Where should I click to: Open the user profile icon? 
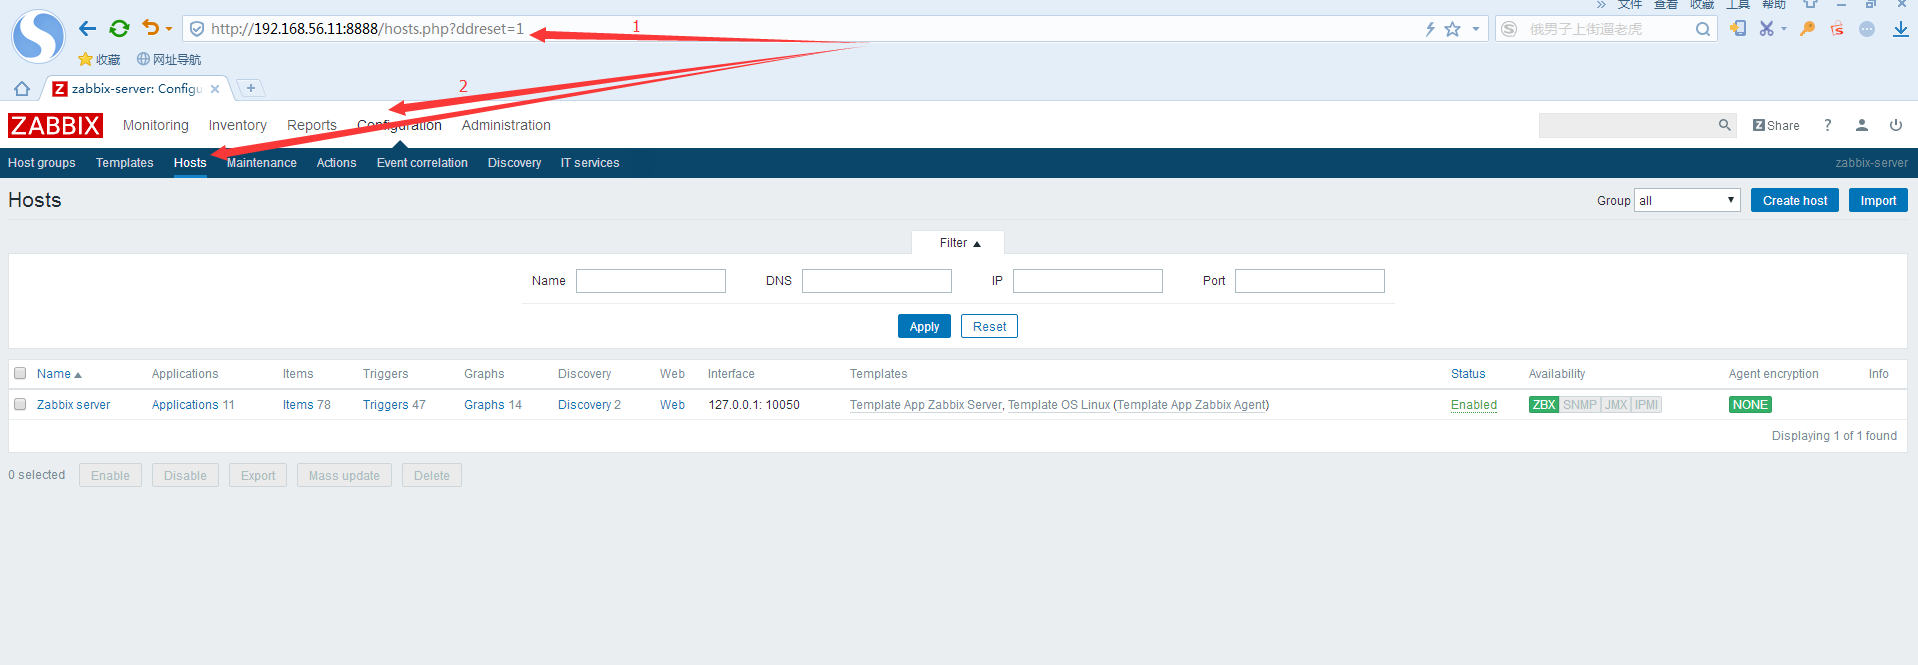[x=1862, y=125]
